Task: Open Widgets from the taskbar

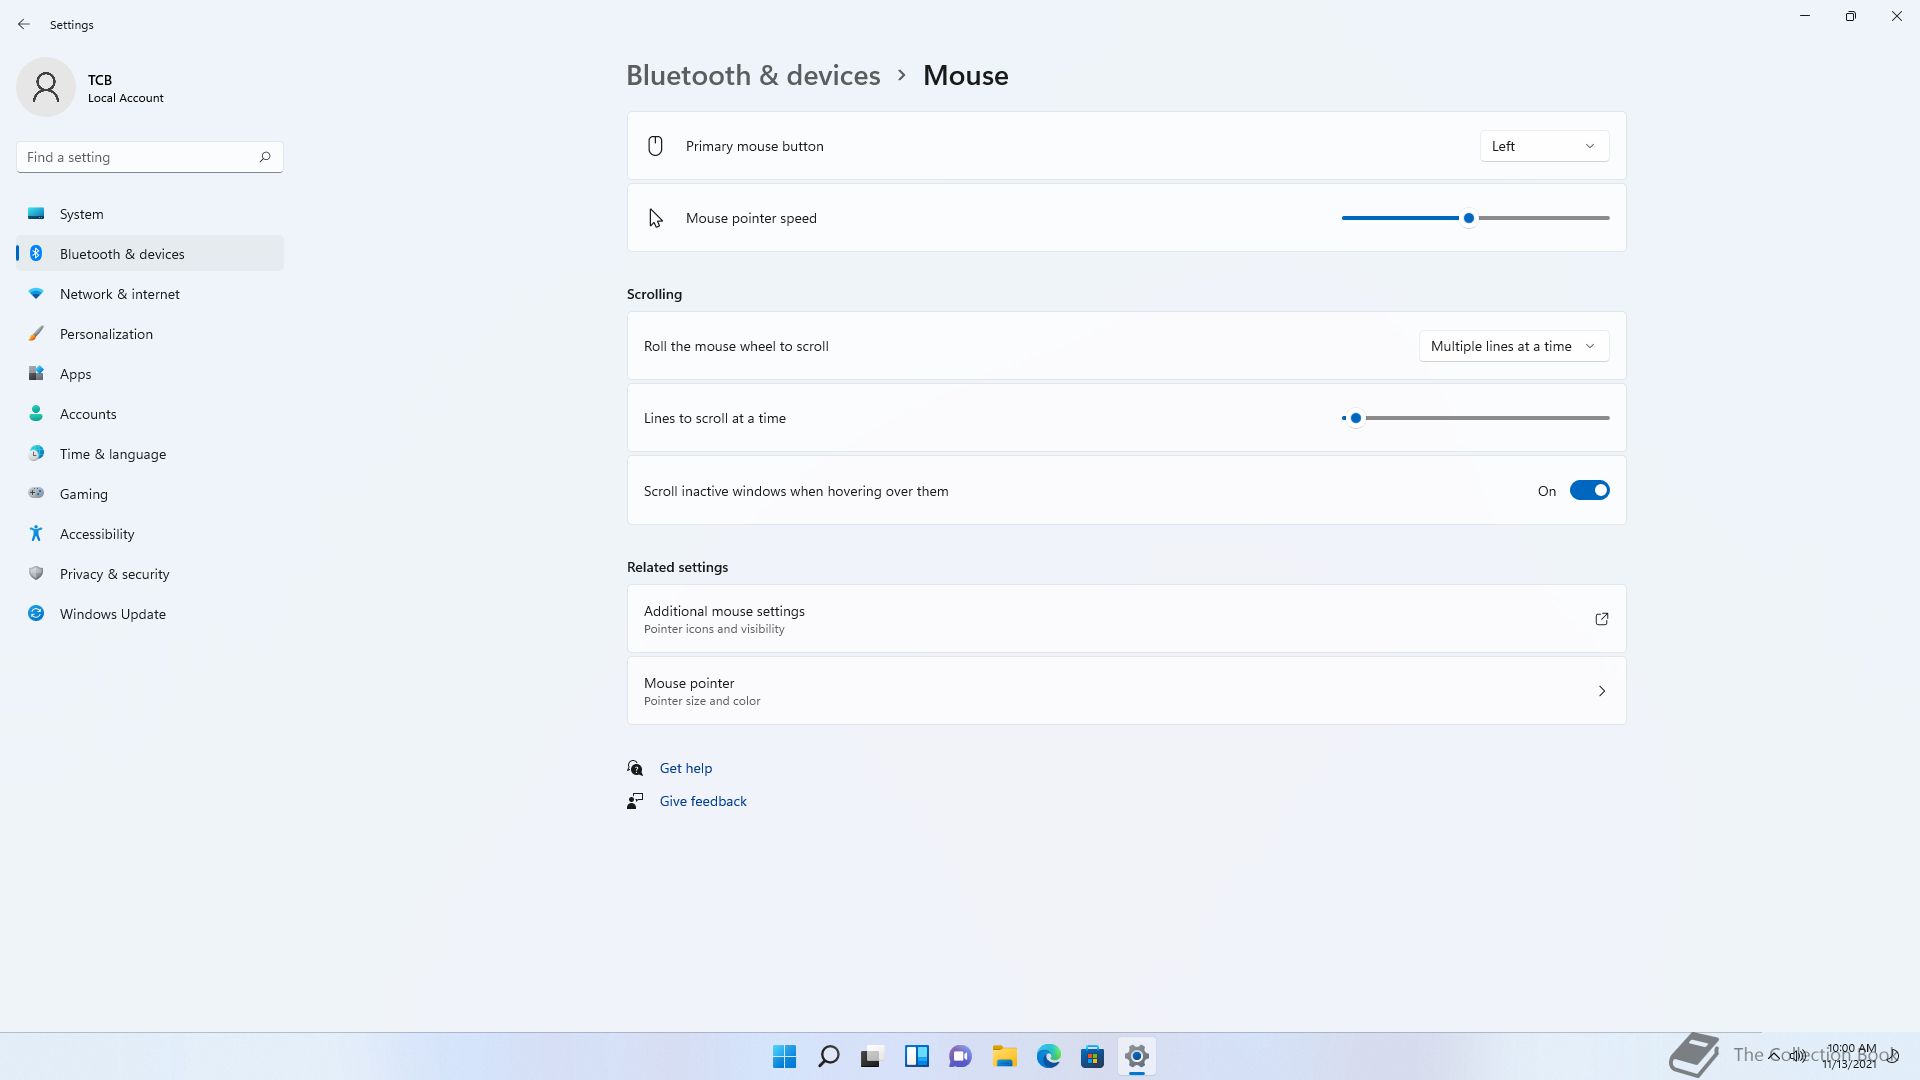Action: pyautogui.click(x=916, y=1056)
